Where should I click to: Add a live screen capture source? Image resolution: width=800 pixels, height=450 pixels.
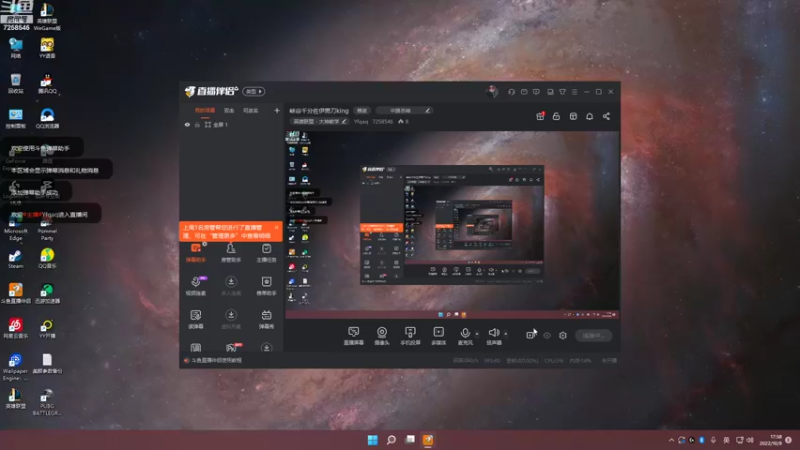tap(354, 336)
